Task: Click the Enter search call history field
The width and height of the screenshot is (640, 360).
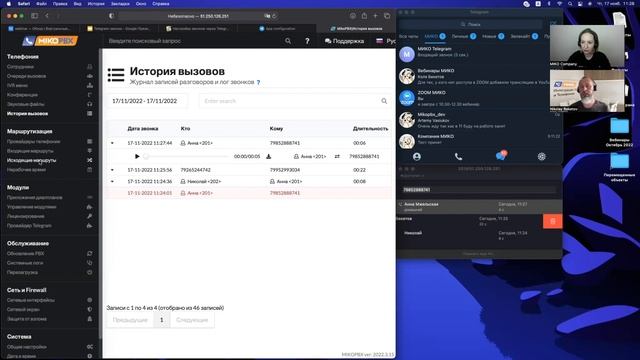Action: [291, 101]
